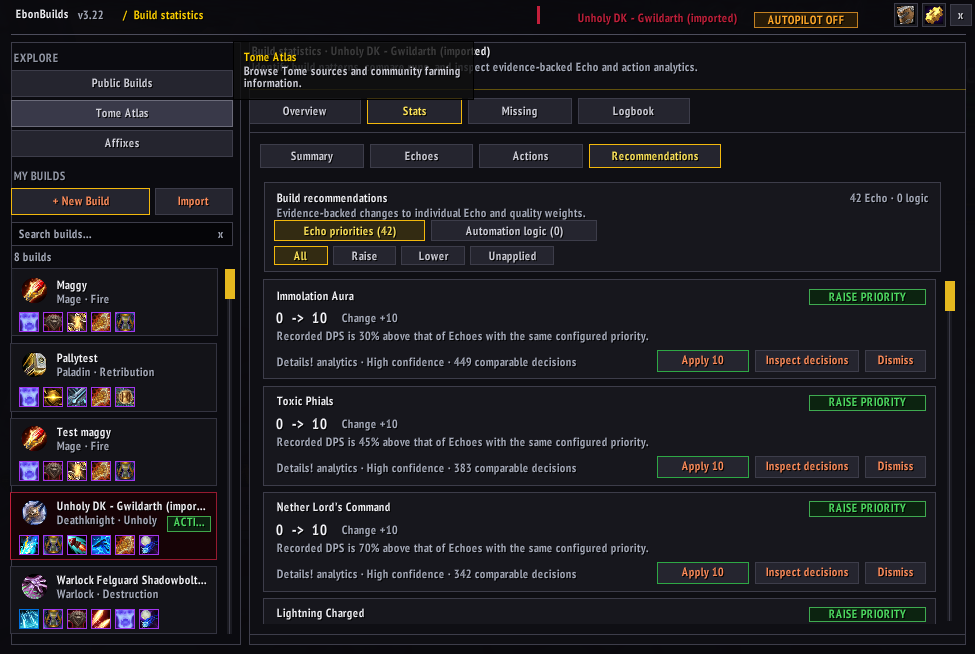Select the Pallytest build card title

point(77,358)
